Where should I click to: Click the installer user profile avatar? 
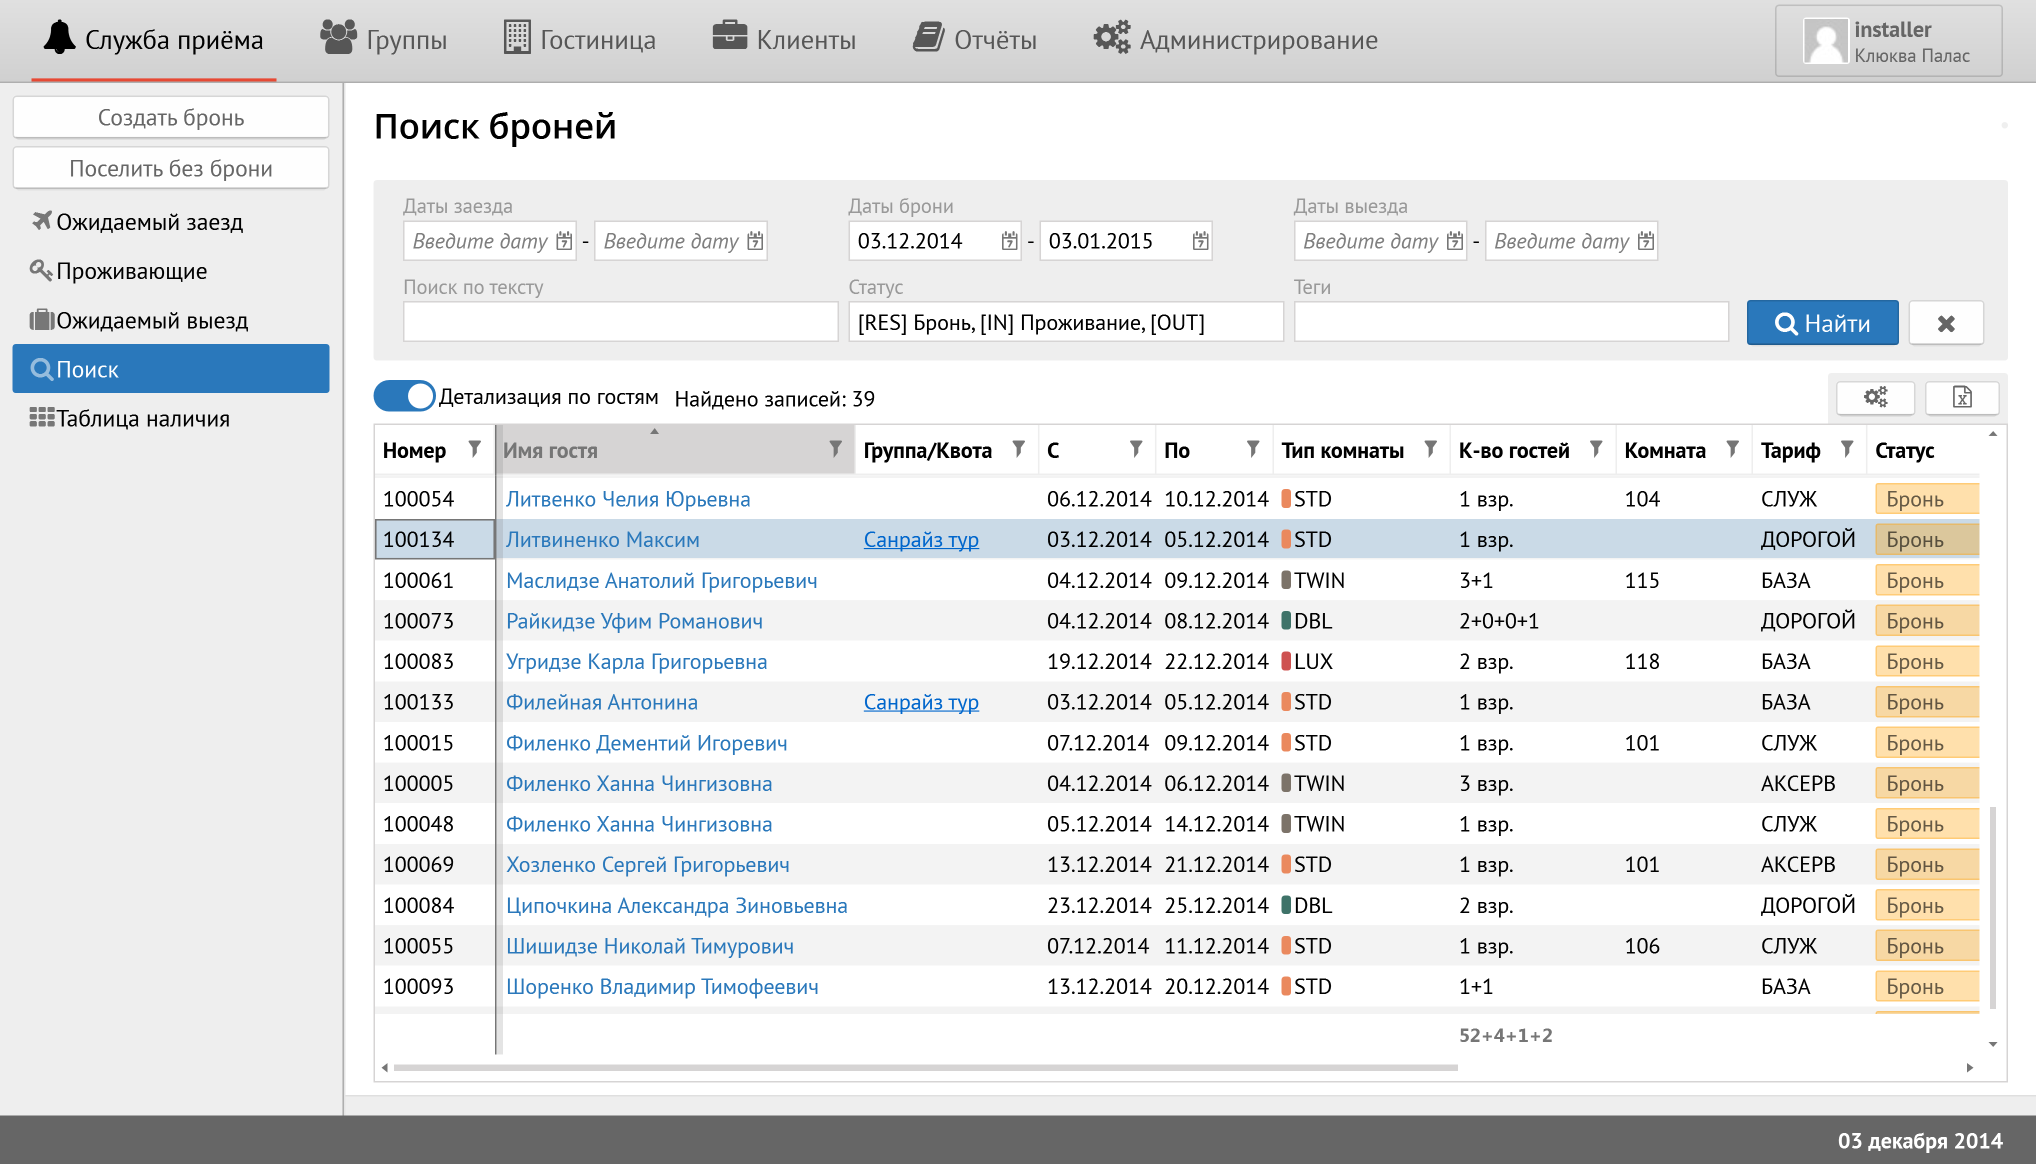pyautogui.click(x=1825, y=42)
